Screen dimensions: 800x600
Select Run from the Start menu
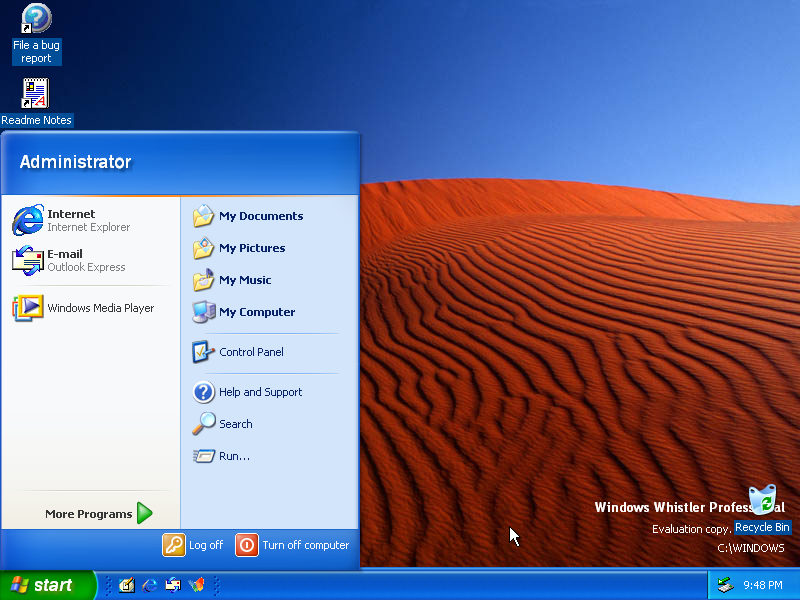coord(230,456)
